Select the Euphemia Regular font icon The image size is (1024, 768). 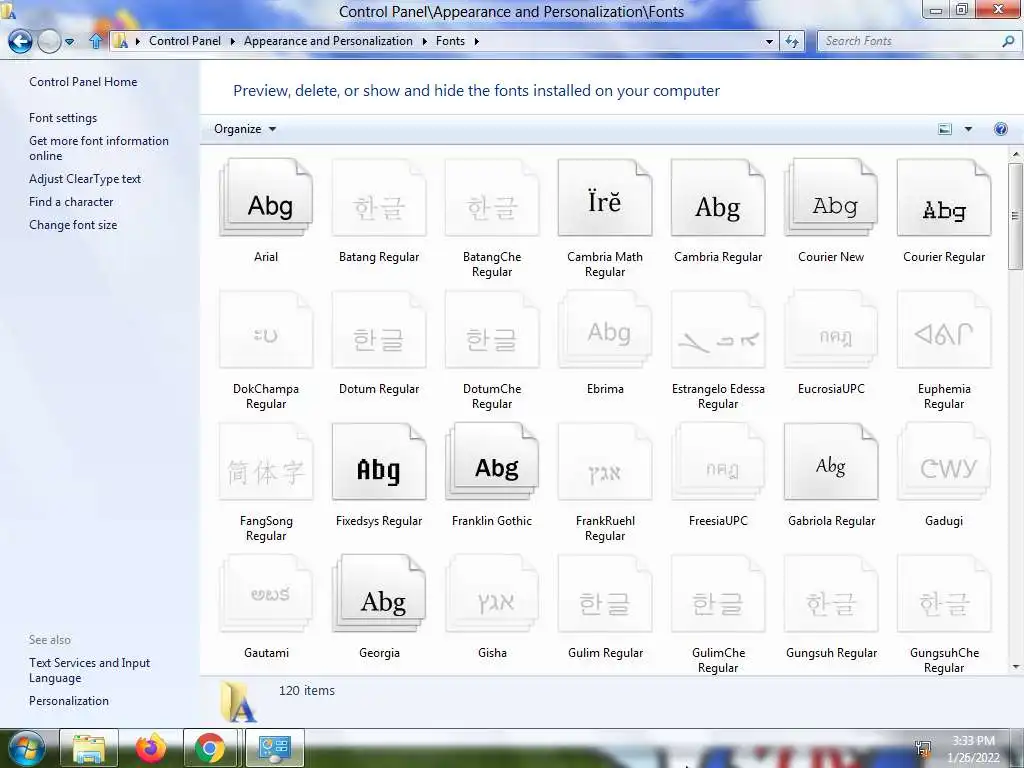[944, 330]
